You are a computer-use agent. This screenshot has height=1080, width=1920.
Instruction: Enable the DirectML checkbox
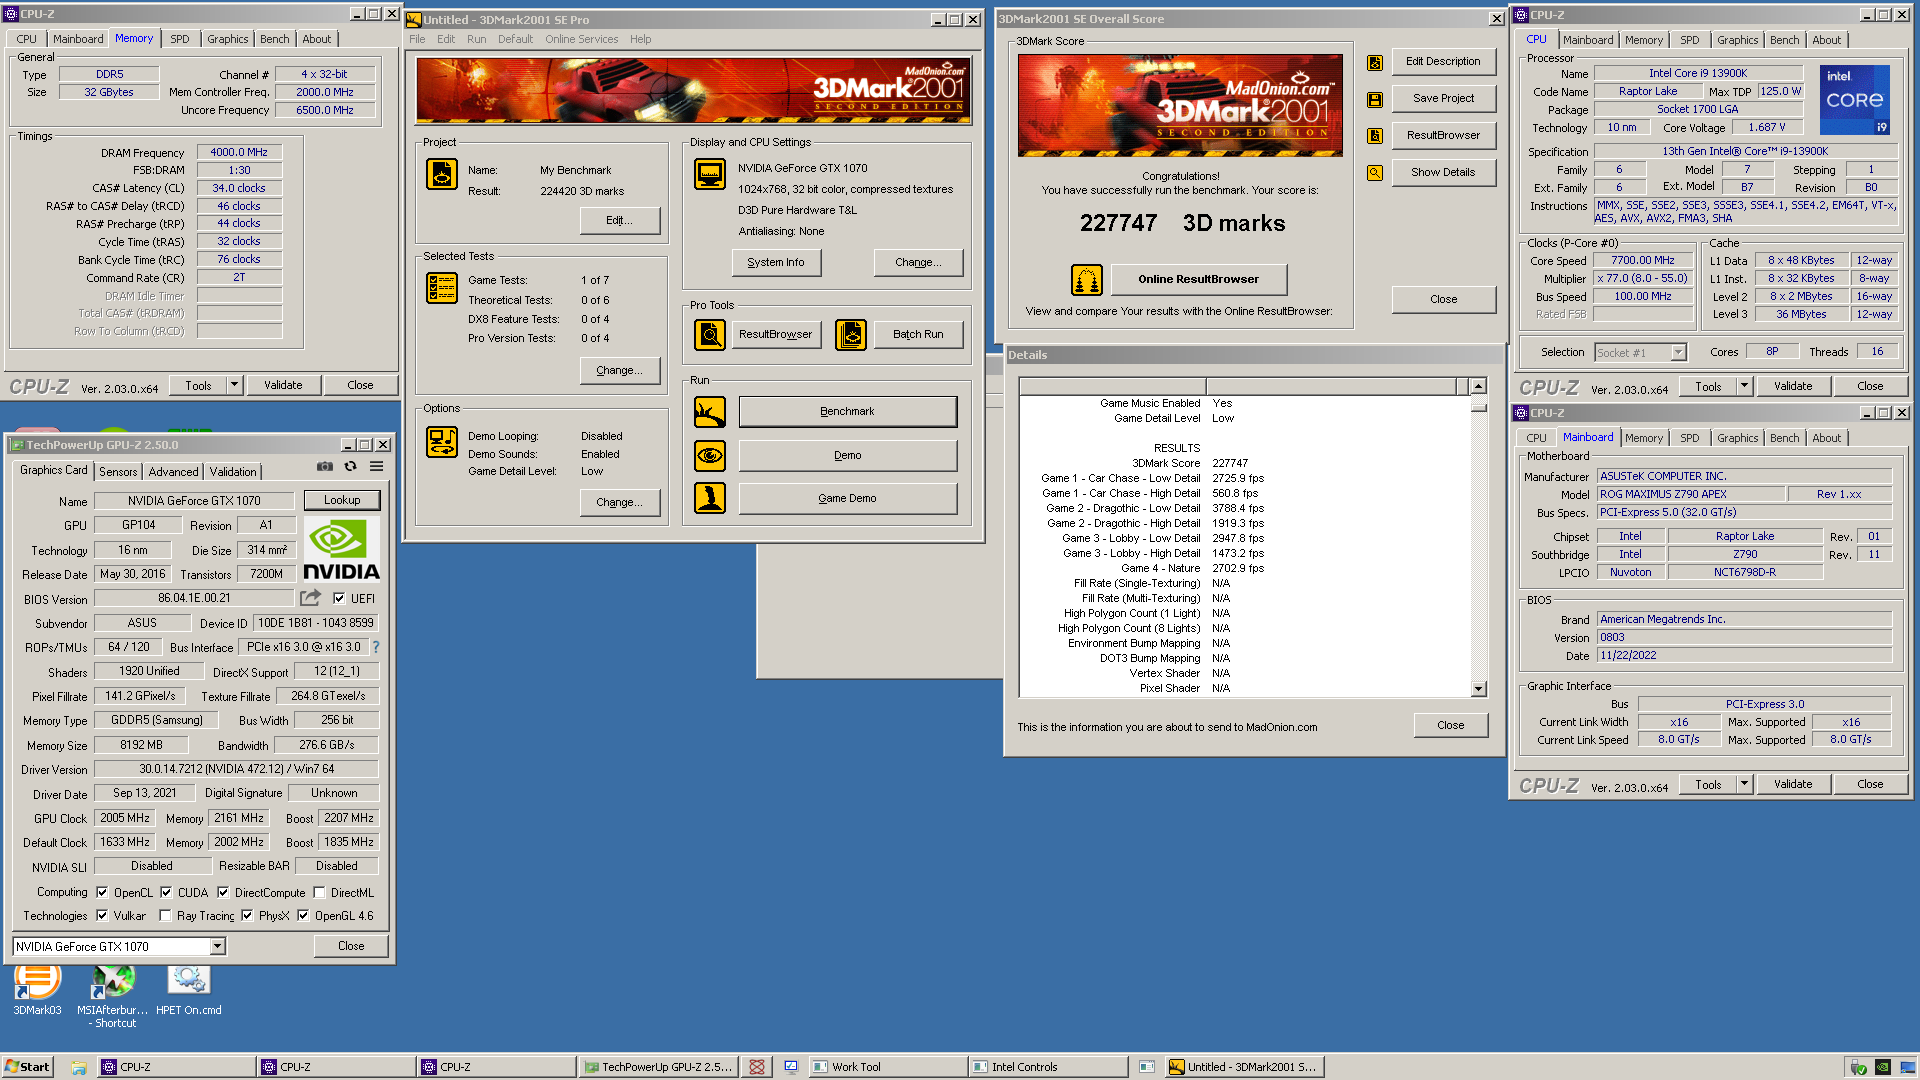tap(319, 892)
